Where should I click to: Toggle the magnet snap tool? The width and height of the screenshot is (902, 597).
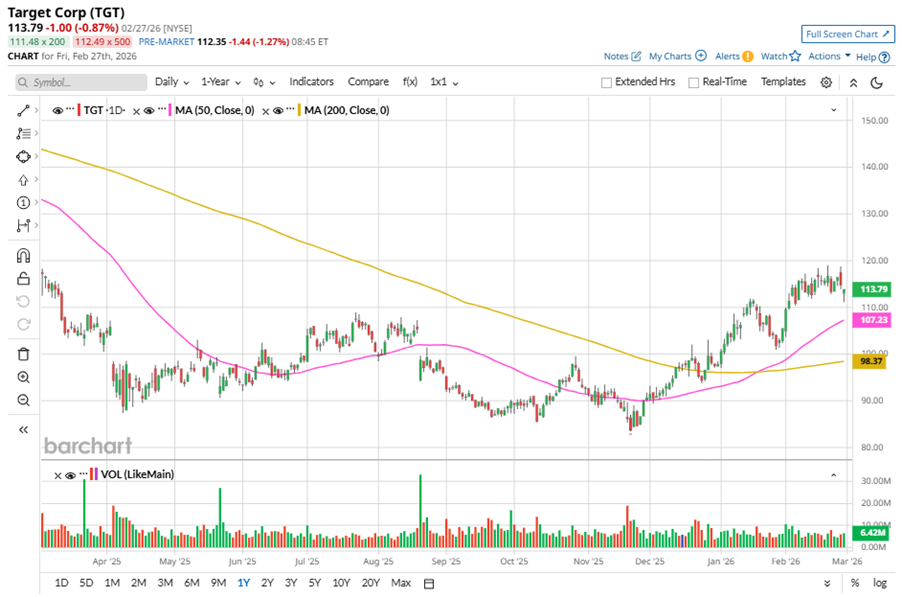(x=23, y=255)
